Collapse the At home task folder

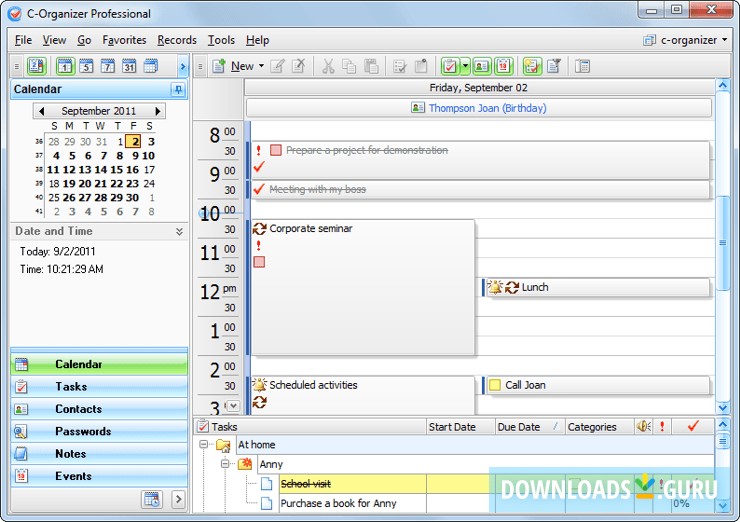tap(203, 444)
